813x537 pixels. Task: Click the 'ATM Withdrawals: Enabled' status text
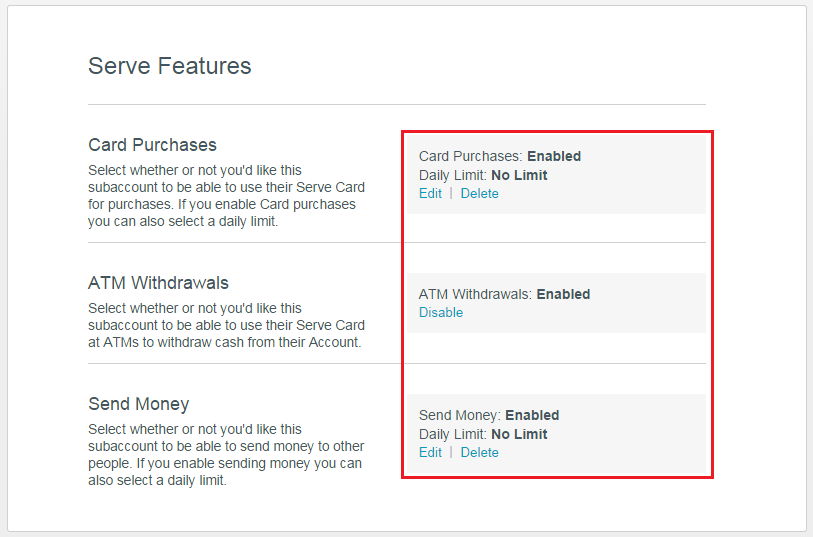click(504, 295)
